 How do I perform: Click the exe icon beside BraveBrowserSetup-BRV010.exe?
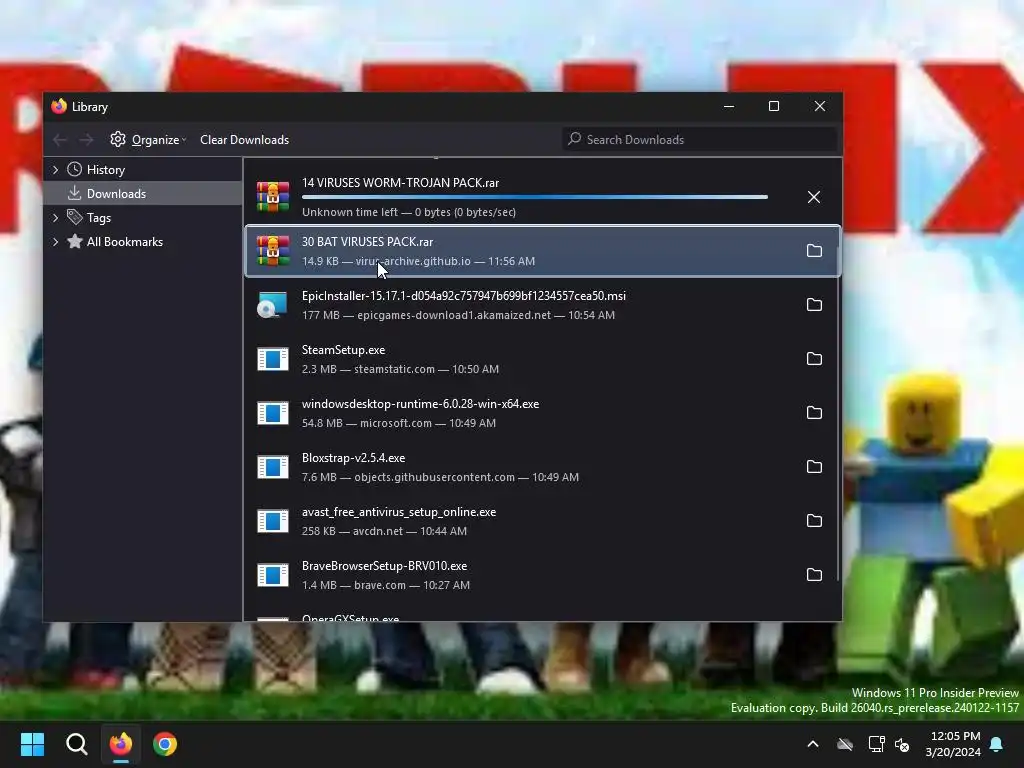coord(273,575)
